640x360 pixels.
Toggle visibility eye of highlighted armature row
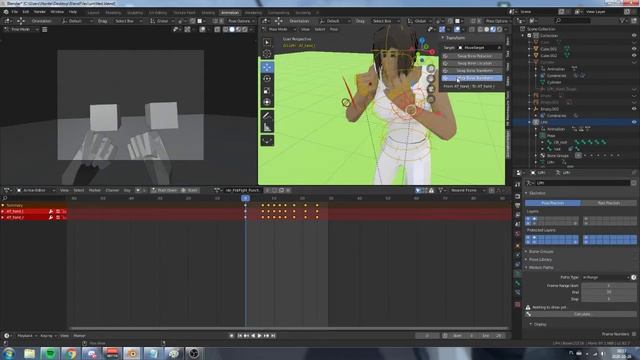click(634, 122)
